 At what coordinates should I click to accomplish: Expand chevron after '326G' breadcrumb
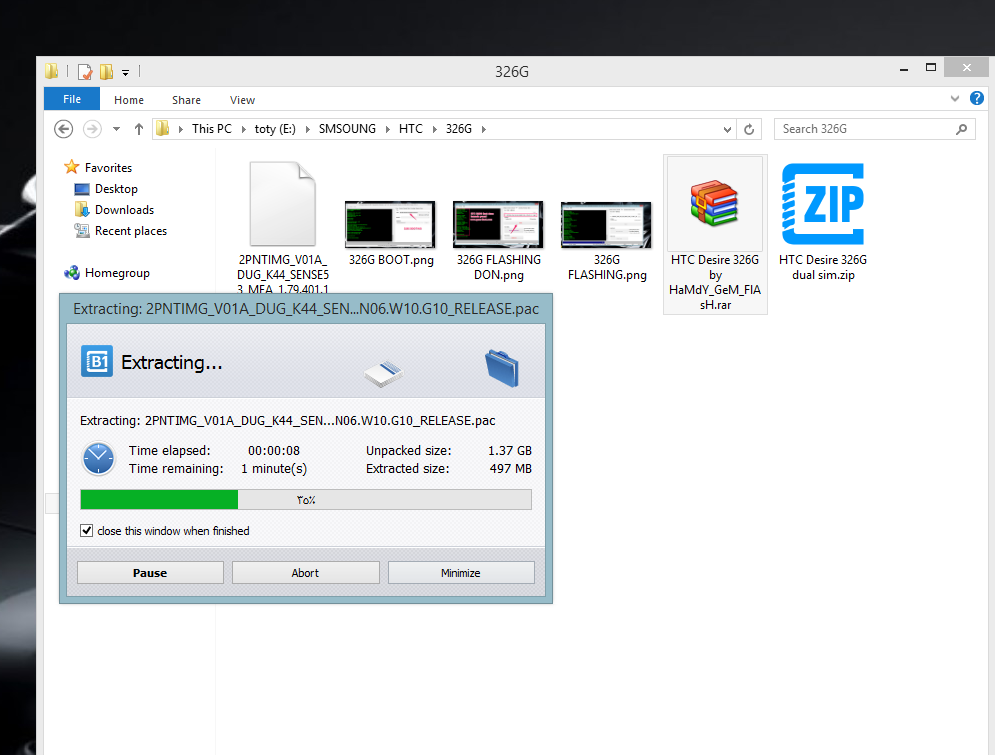(484, 129)
